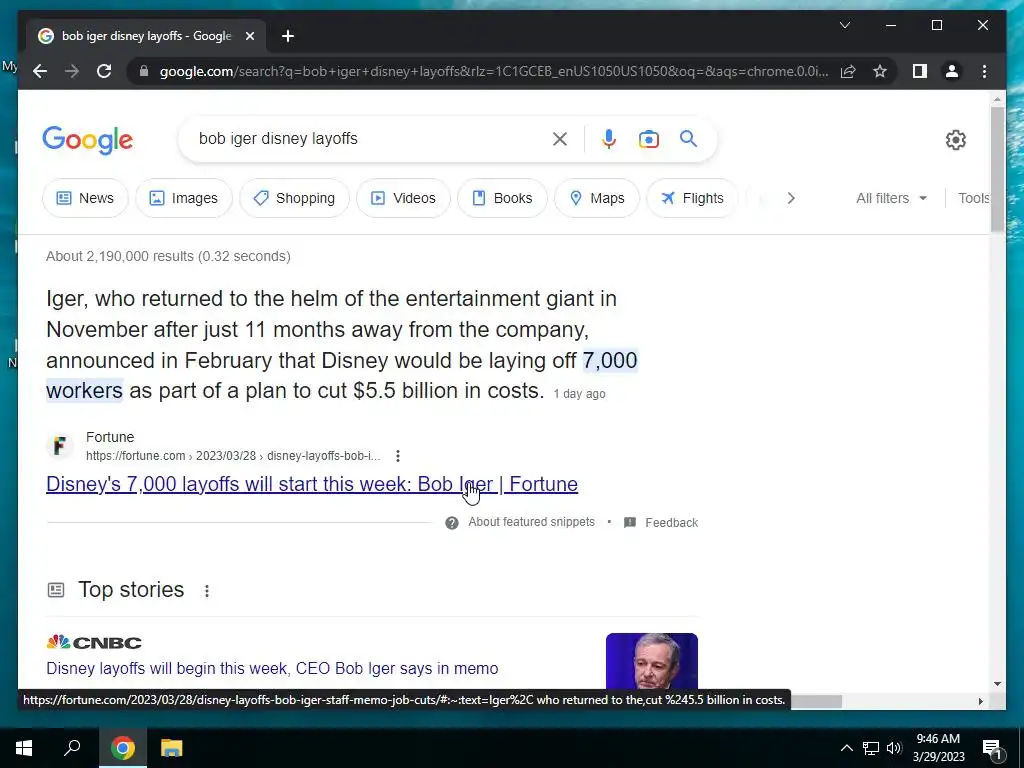Screen dimensions: 1024x768
Task: Open the Chrome profile menu
Action: [952, 71]
